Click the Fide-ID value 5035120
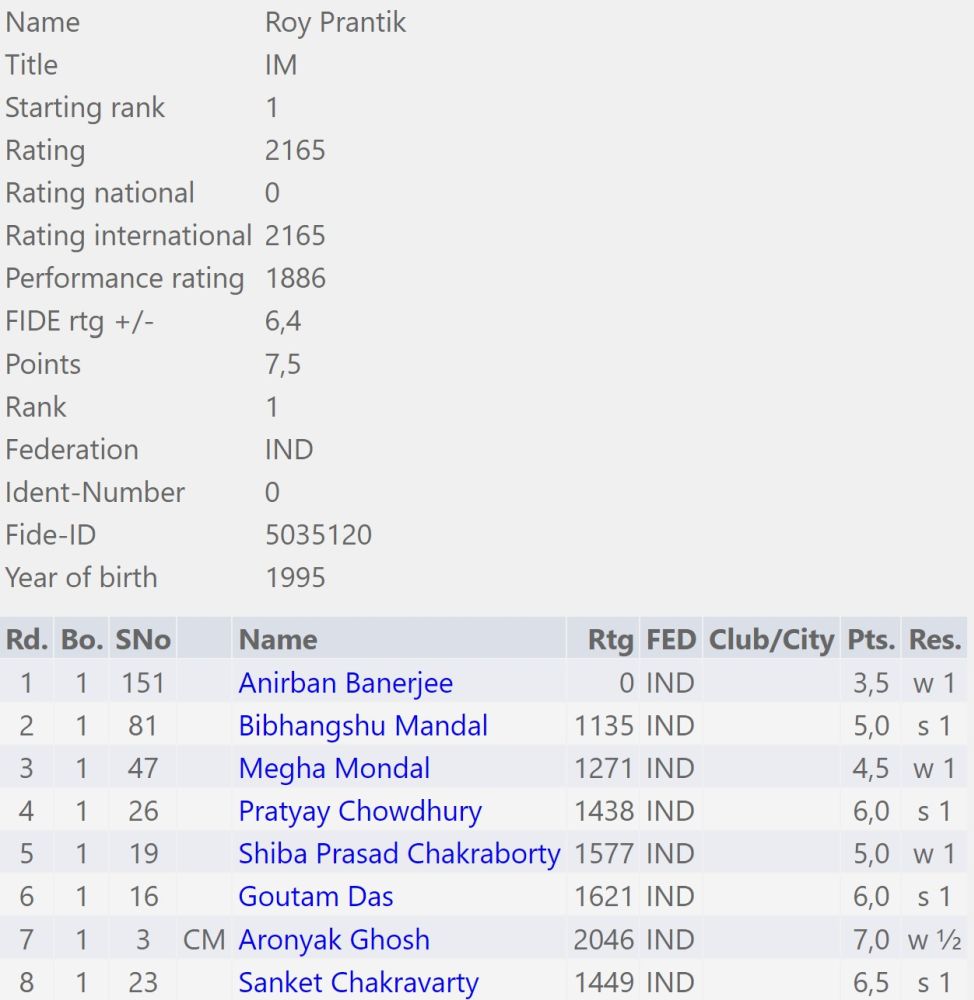The image size is (974, 1000). 318,535
